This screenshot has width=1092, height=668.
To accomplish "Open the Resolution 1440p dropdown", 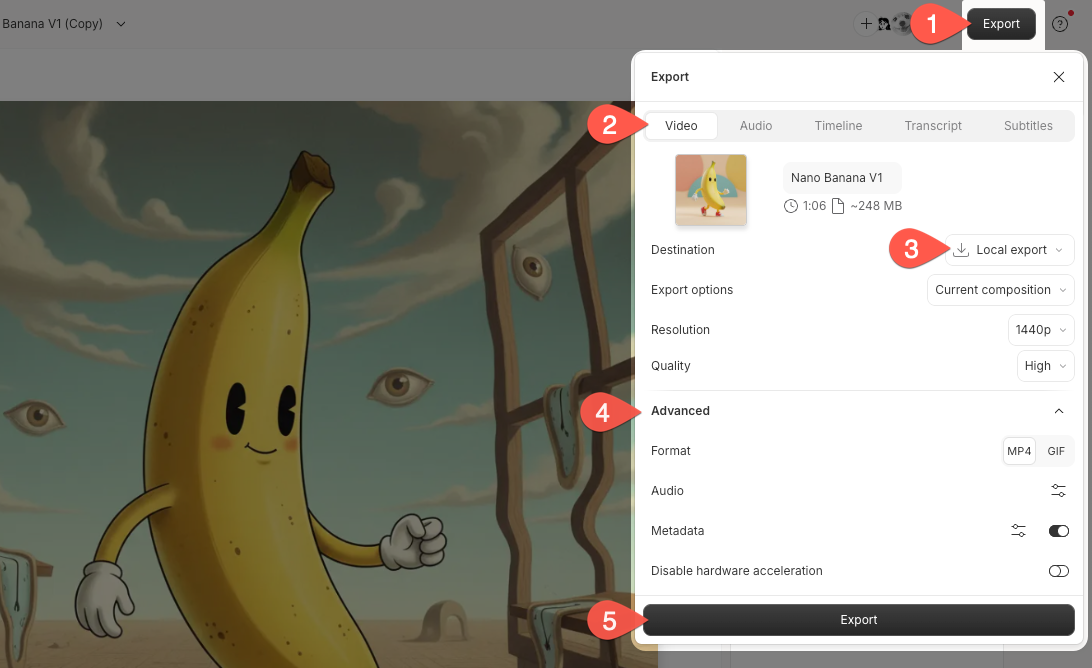I will pyautogui.click(x=1040, y=329).
